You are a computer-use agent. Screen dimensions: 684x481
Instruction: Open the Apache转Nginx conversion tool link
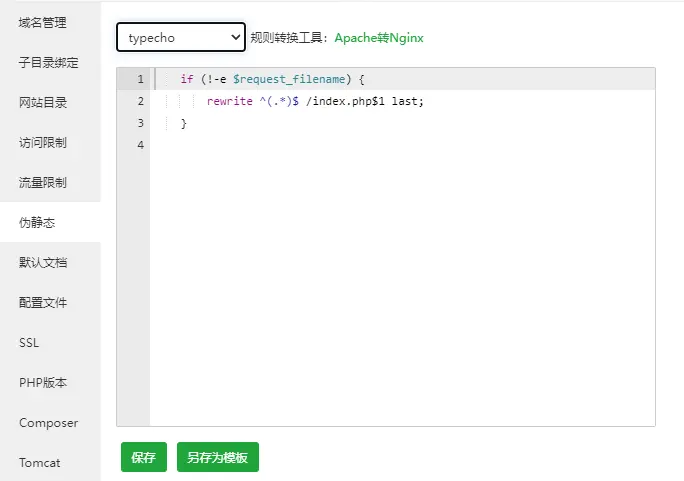click(x=379, y=38)
